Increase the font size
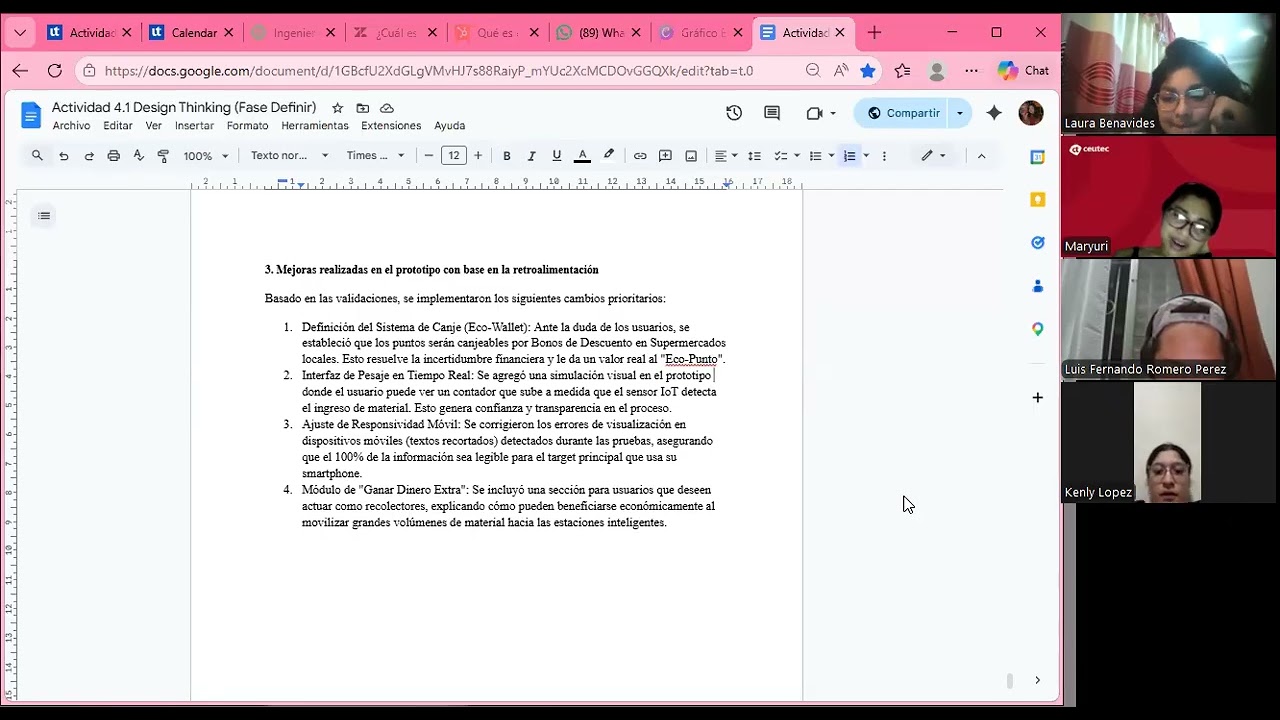Screen dimensions: 1280x720 [x=478, y=156]
